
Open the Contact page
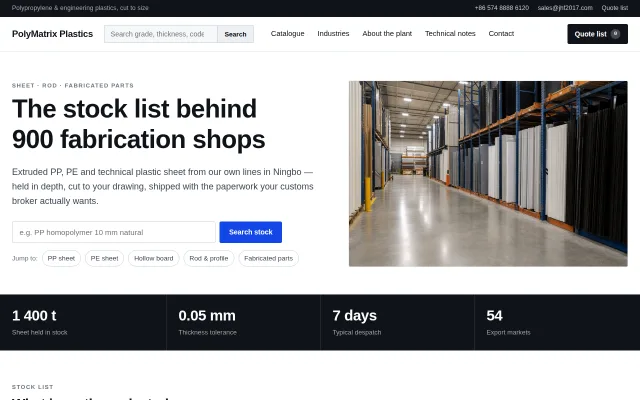click(501, 33)
